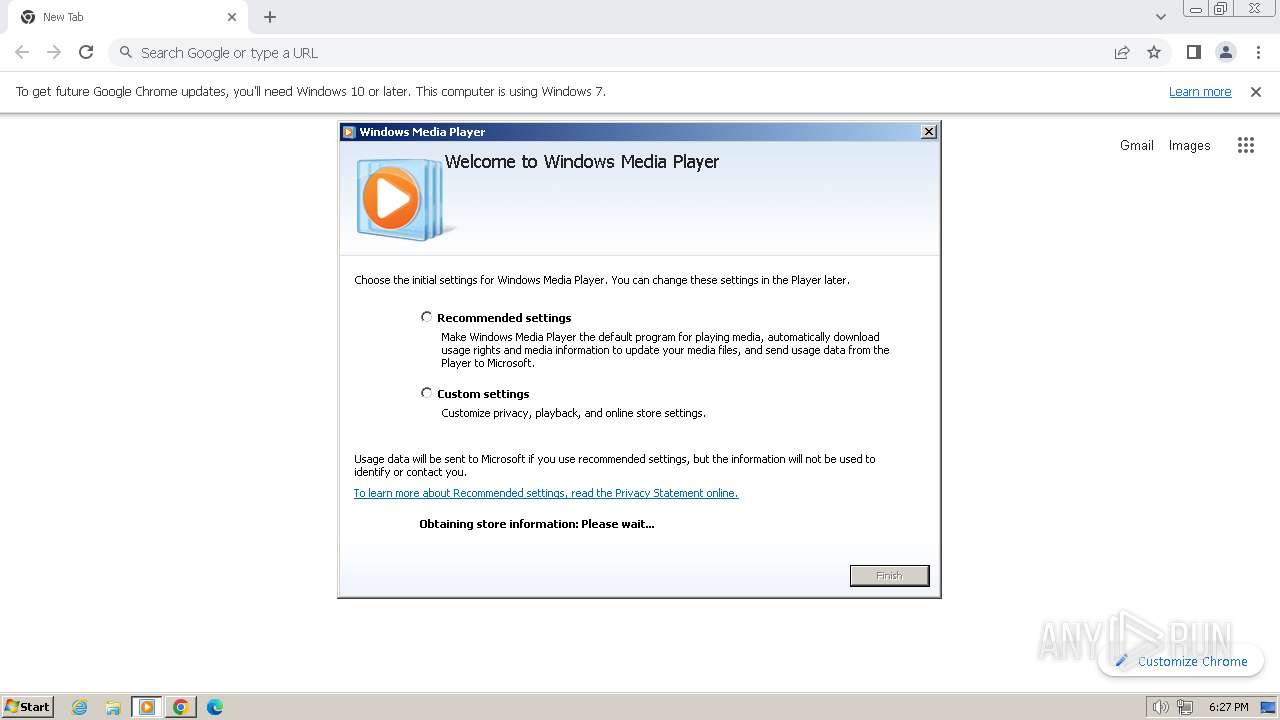The image size is (1280, 720).
Task: Share this page from address bar
Action: point(1122,52)
